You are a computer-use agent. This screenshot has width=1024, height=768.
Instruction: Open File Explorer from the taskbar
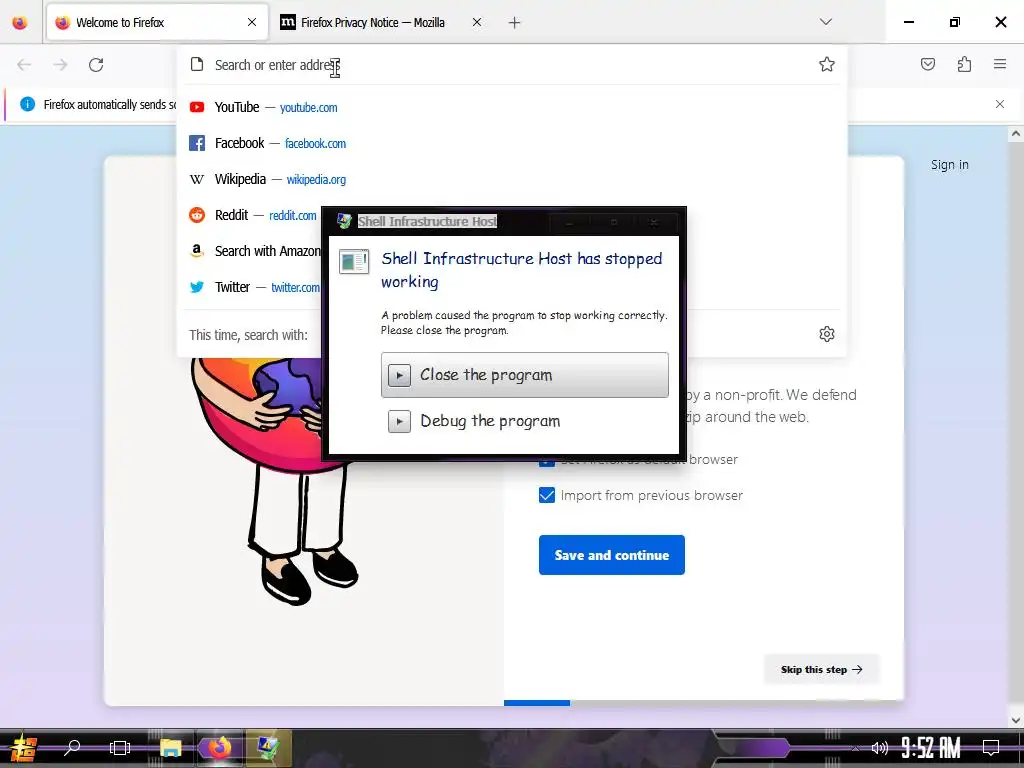170,748
